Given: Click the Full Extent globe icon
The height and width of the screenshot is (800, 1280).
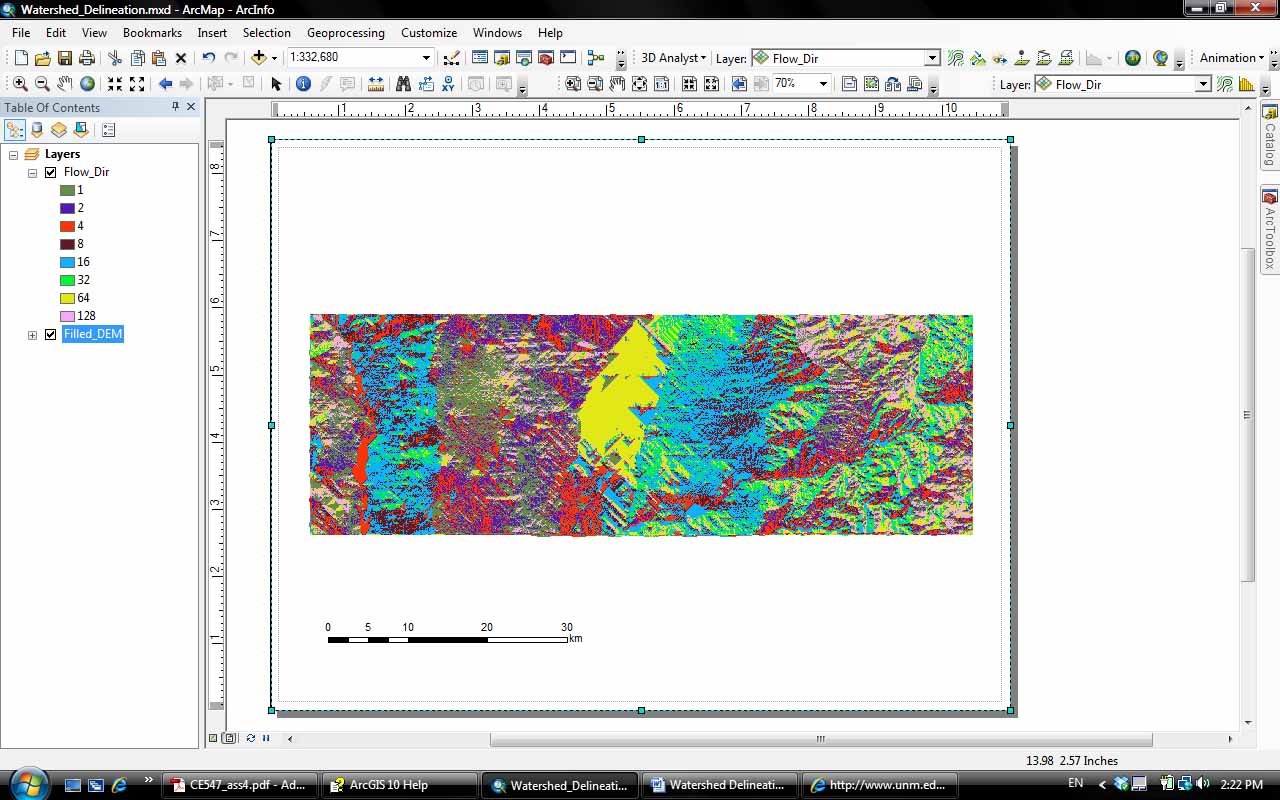Looking at the screenshot, I should (86, 82).
